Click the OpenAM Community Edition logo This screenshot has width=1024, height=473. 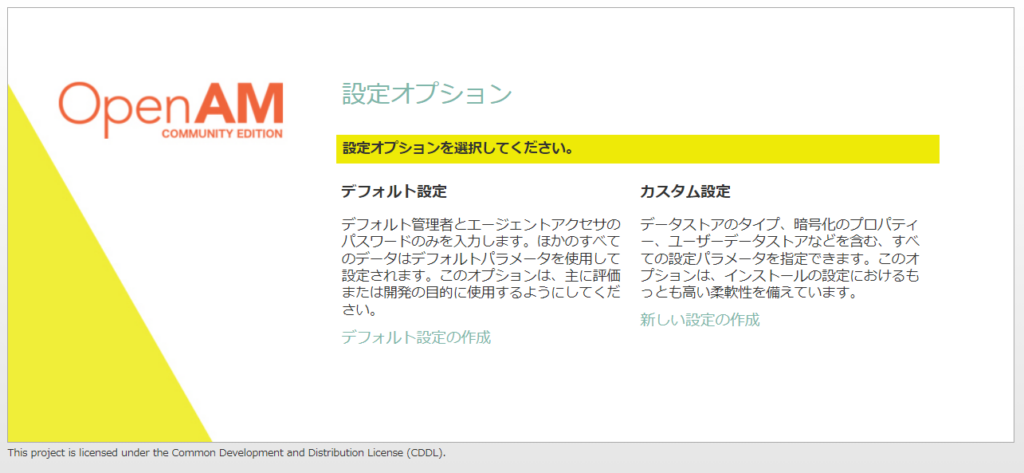(171, 110)
